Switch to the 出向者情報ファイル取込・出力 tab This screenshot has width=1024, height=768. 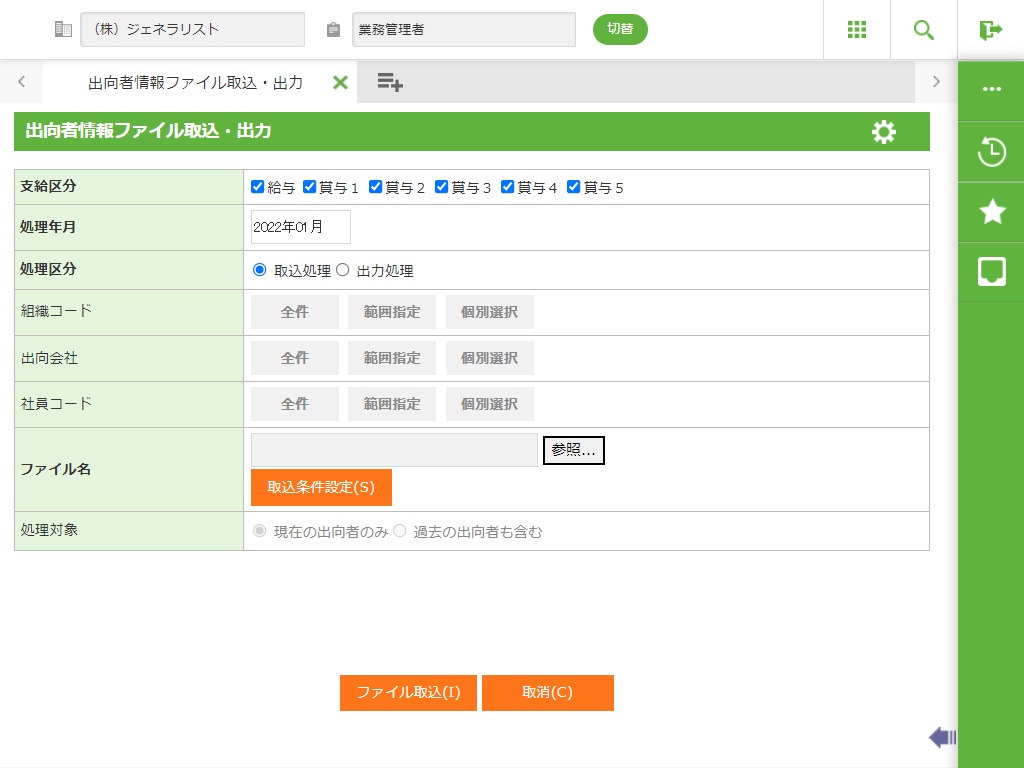click(195, 83)
